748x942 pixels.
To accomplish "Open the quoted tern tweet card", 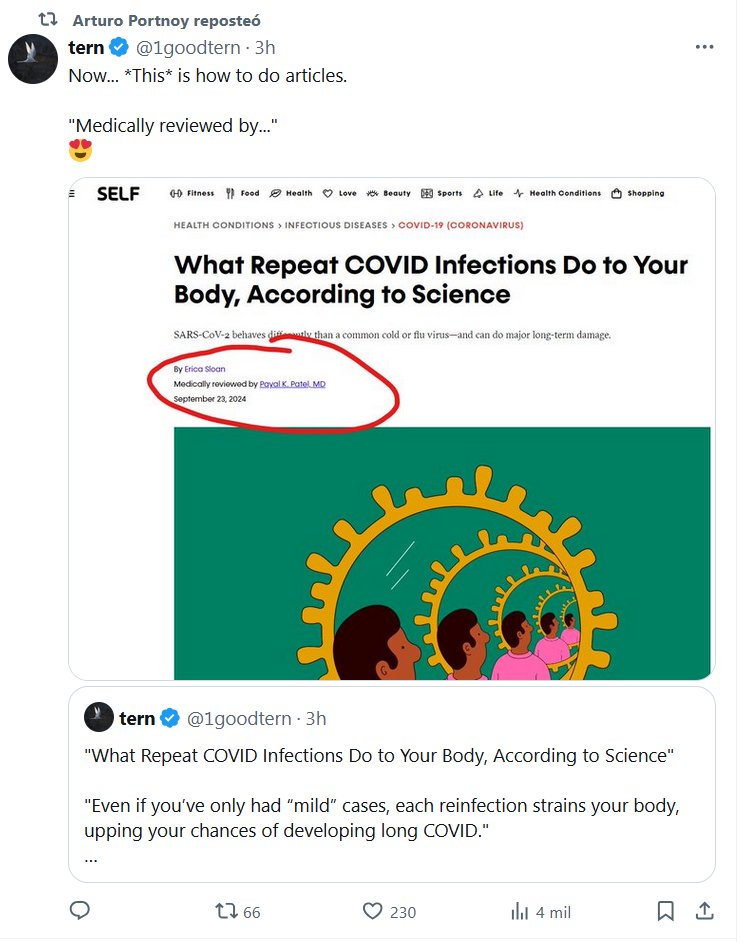I will [392, 785].
